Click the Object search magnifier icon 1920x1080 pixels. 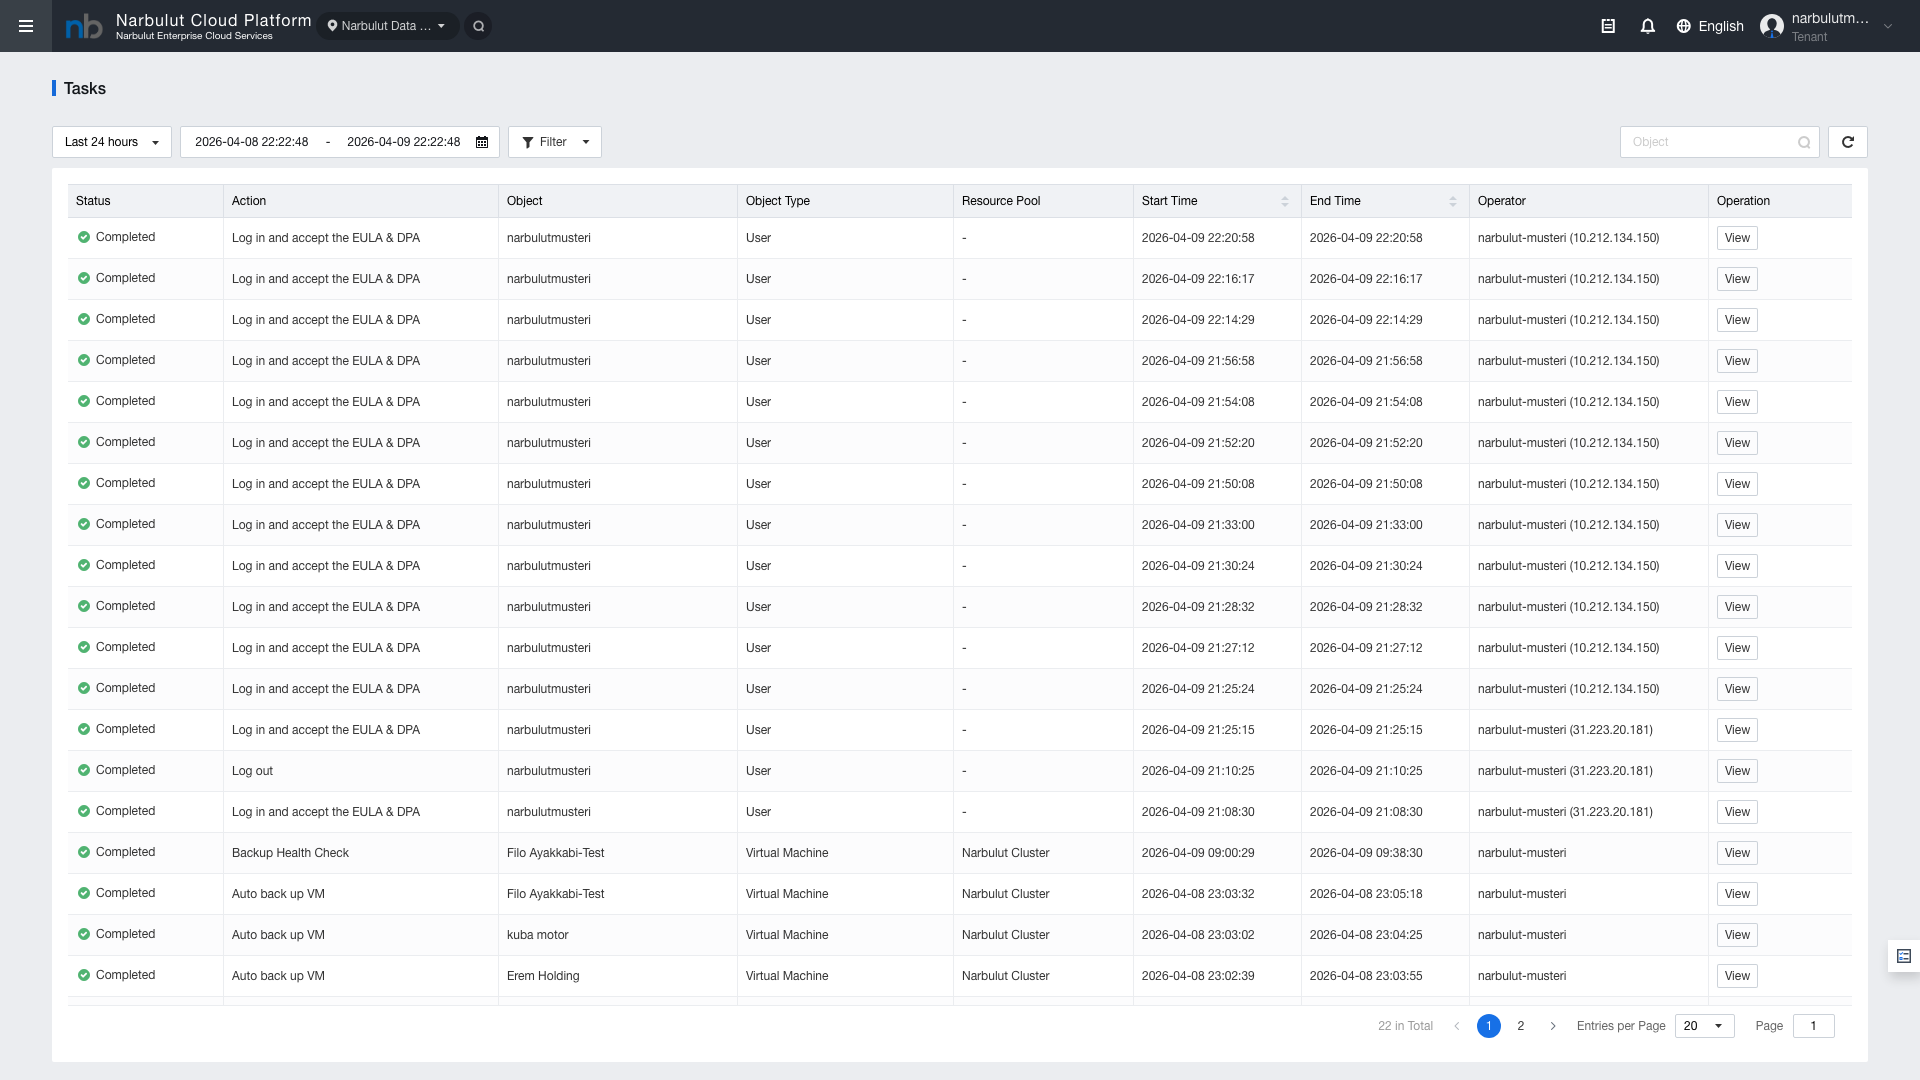point(1804,142)
